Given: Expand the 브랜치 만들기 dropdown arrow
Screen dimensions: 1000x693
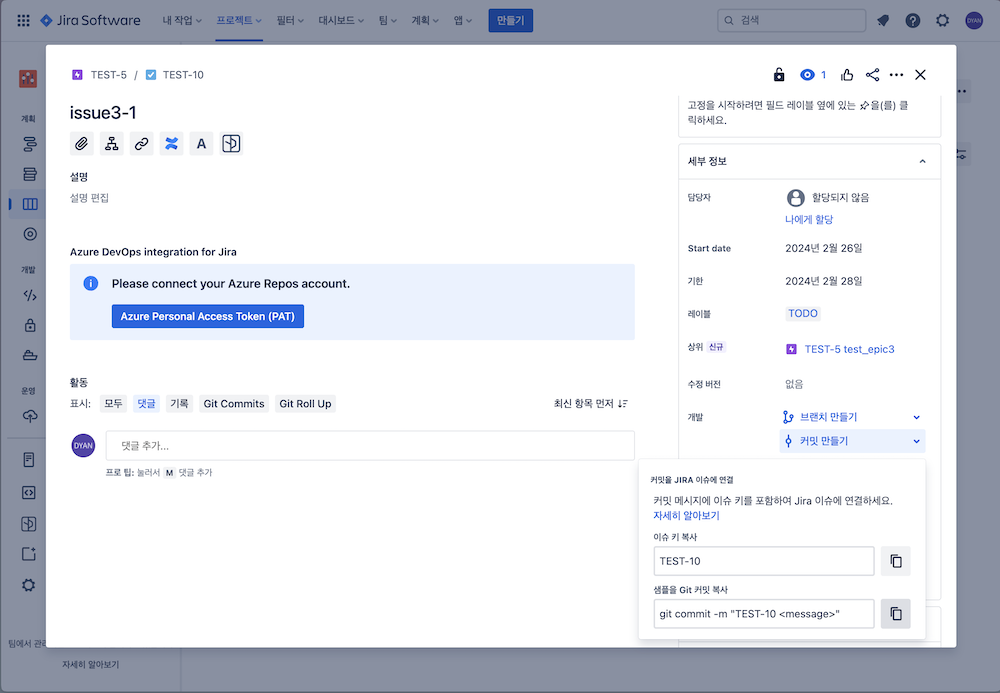Looking at the screenshot, I should coord(916,417).
